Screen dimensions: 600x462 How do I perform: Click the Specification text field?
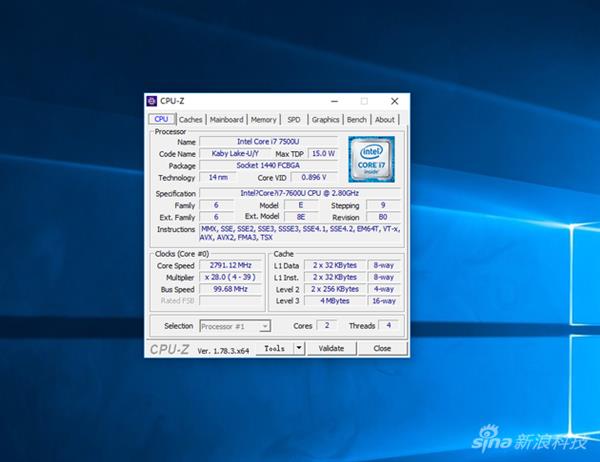300,193
